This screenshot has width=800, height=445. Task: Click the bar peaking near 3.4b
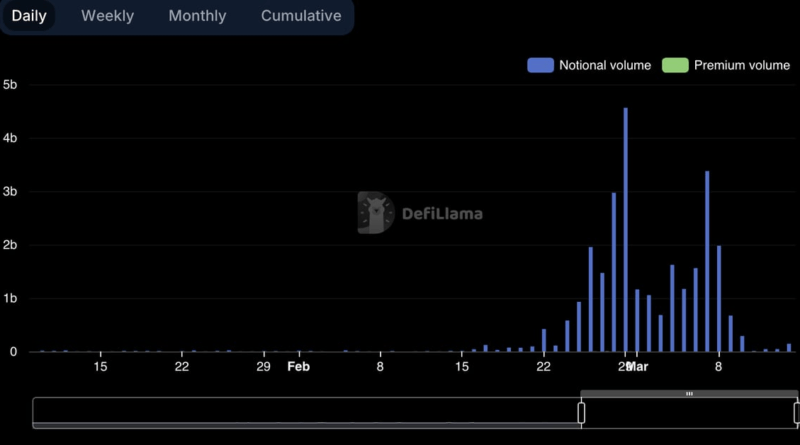(x=707, y=261)
